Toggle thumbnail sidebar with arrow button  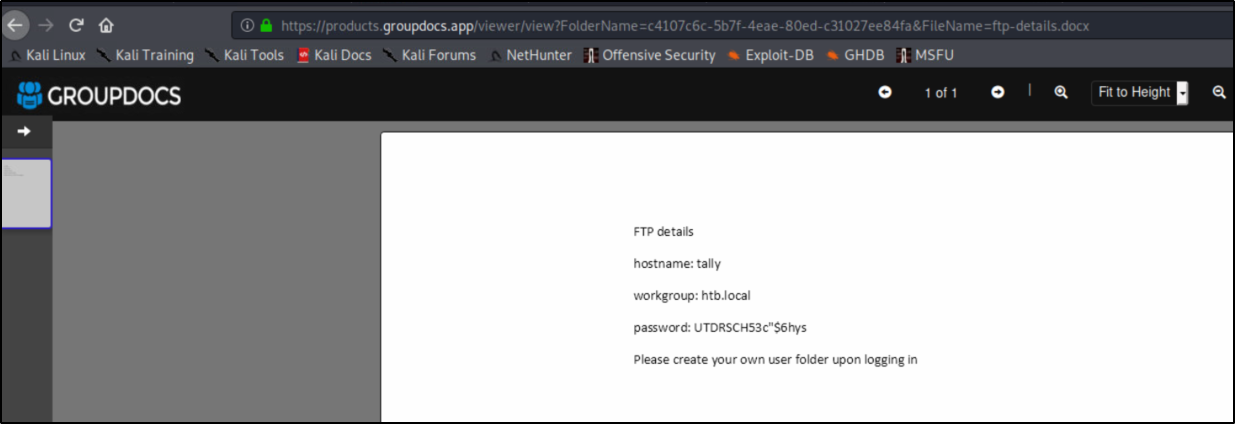click(25, 131)
